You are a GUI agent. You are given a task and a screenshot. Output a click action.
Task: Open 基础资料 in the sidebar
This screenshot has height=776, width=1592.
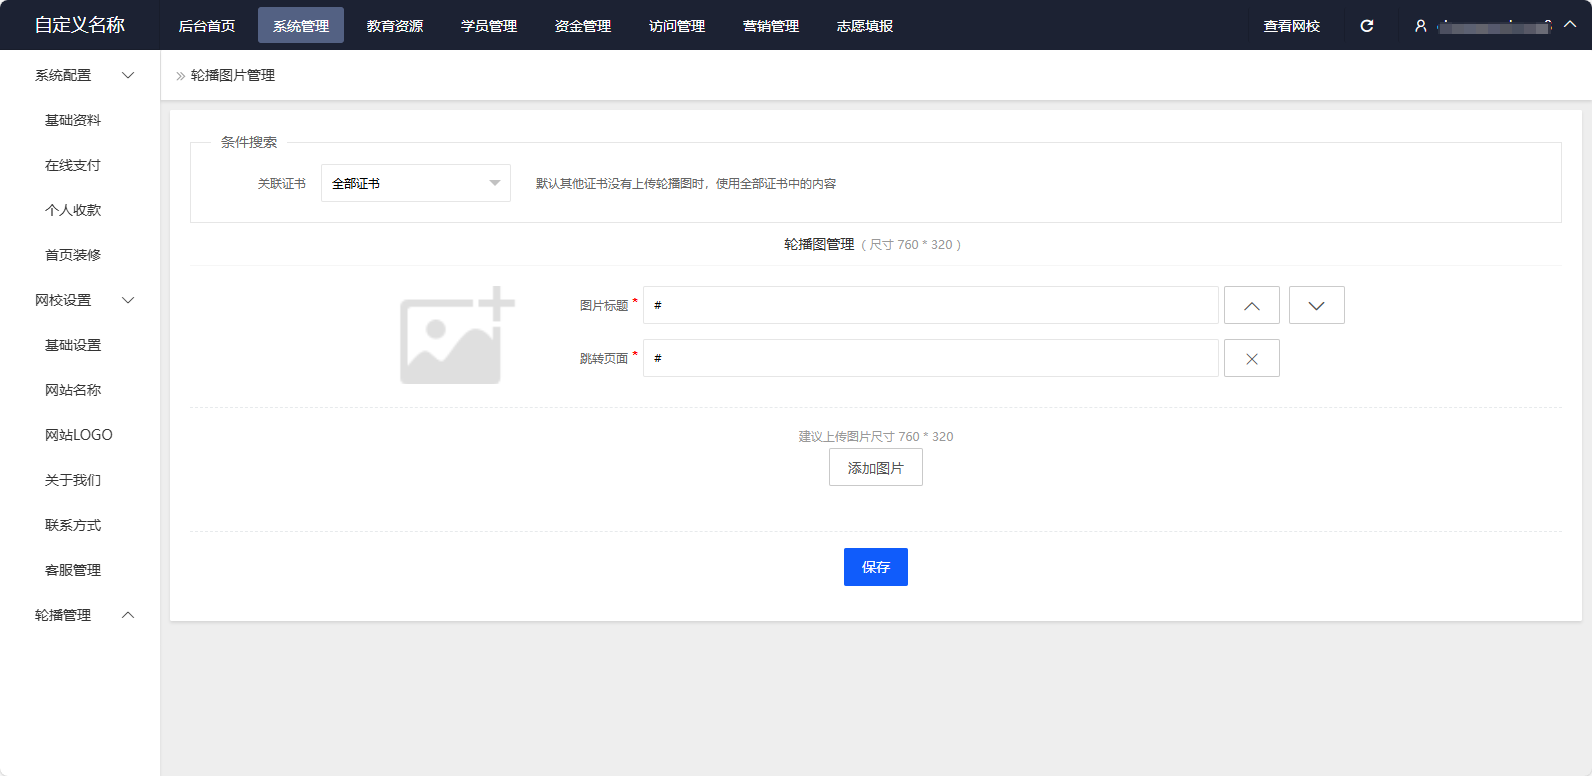click(x=73, y=120)
